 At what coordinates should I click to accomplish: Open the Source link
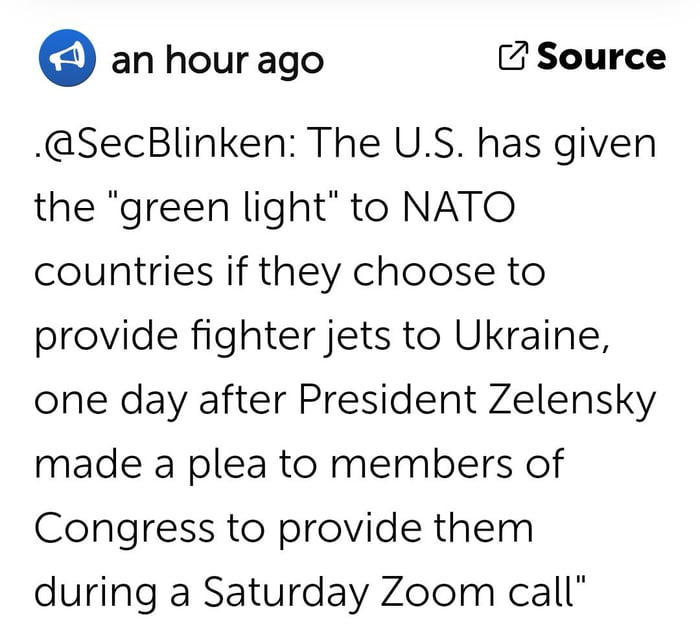(601, 57)
